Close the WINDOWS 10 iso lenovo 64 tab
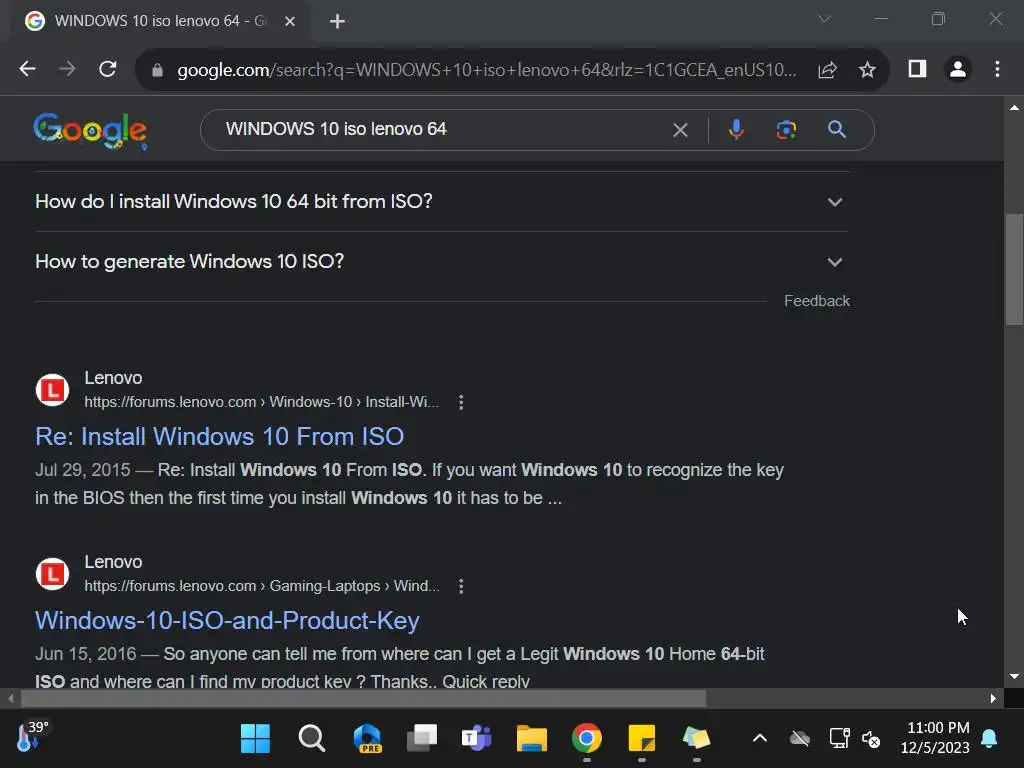 (290, 22)
